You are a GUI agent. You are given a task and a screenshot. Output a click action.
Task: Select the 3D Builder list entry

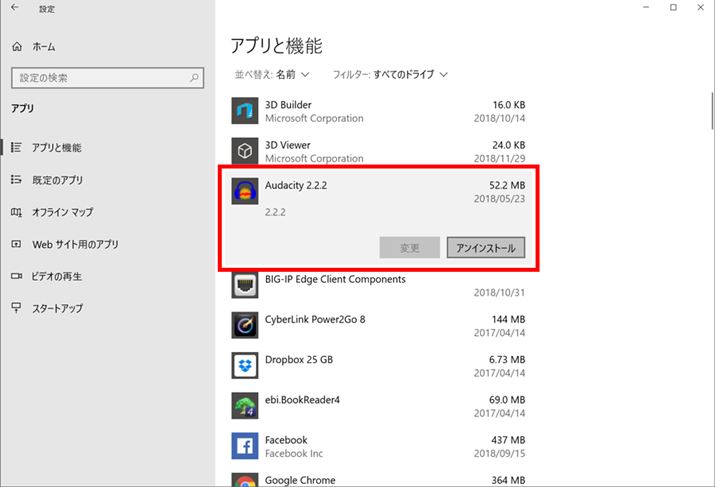coord(378,111)
